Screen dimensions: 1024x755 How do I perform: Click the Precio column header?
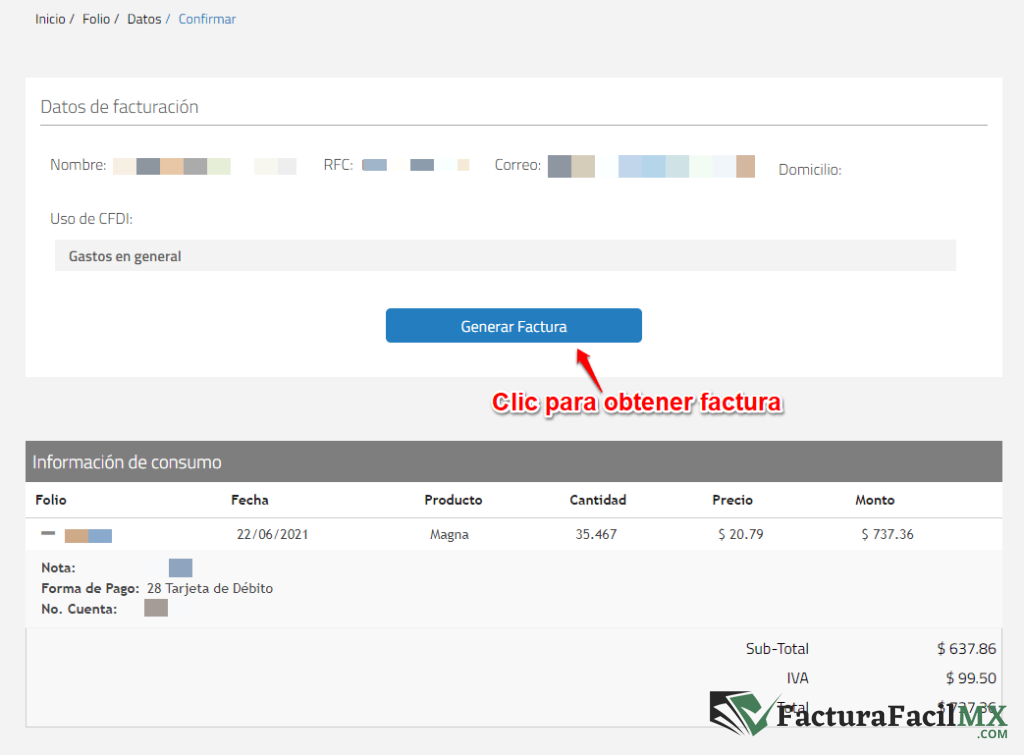point(732,500)
